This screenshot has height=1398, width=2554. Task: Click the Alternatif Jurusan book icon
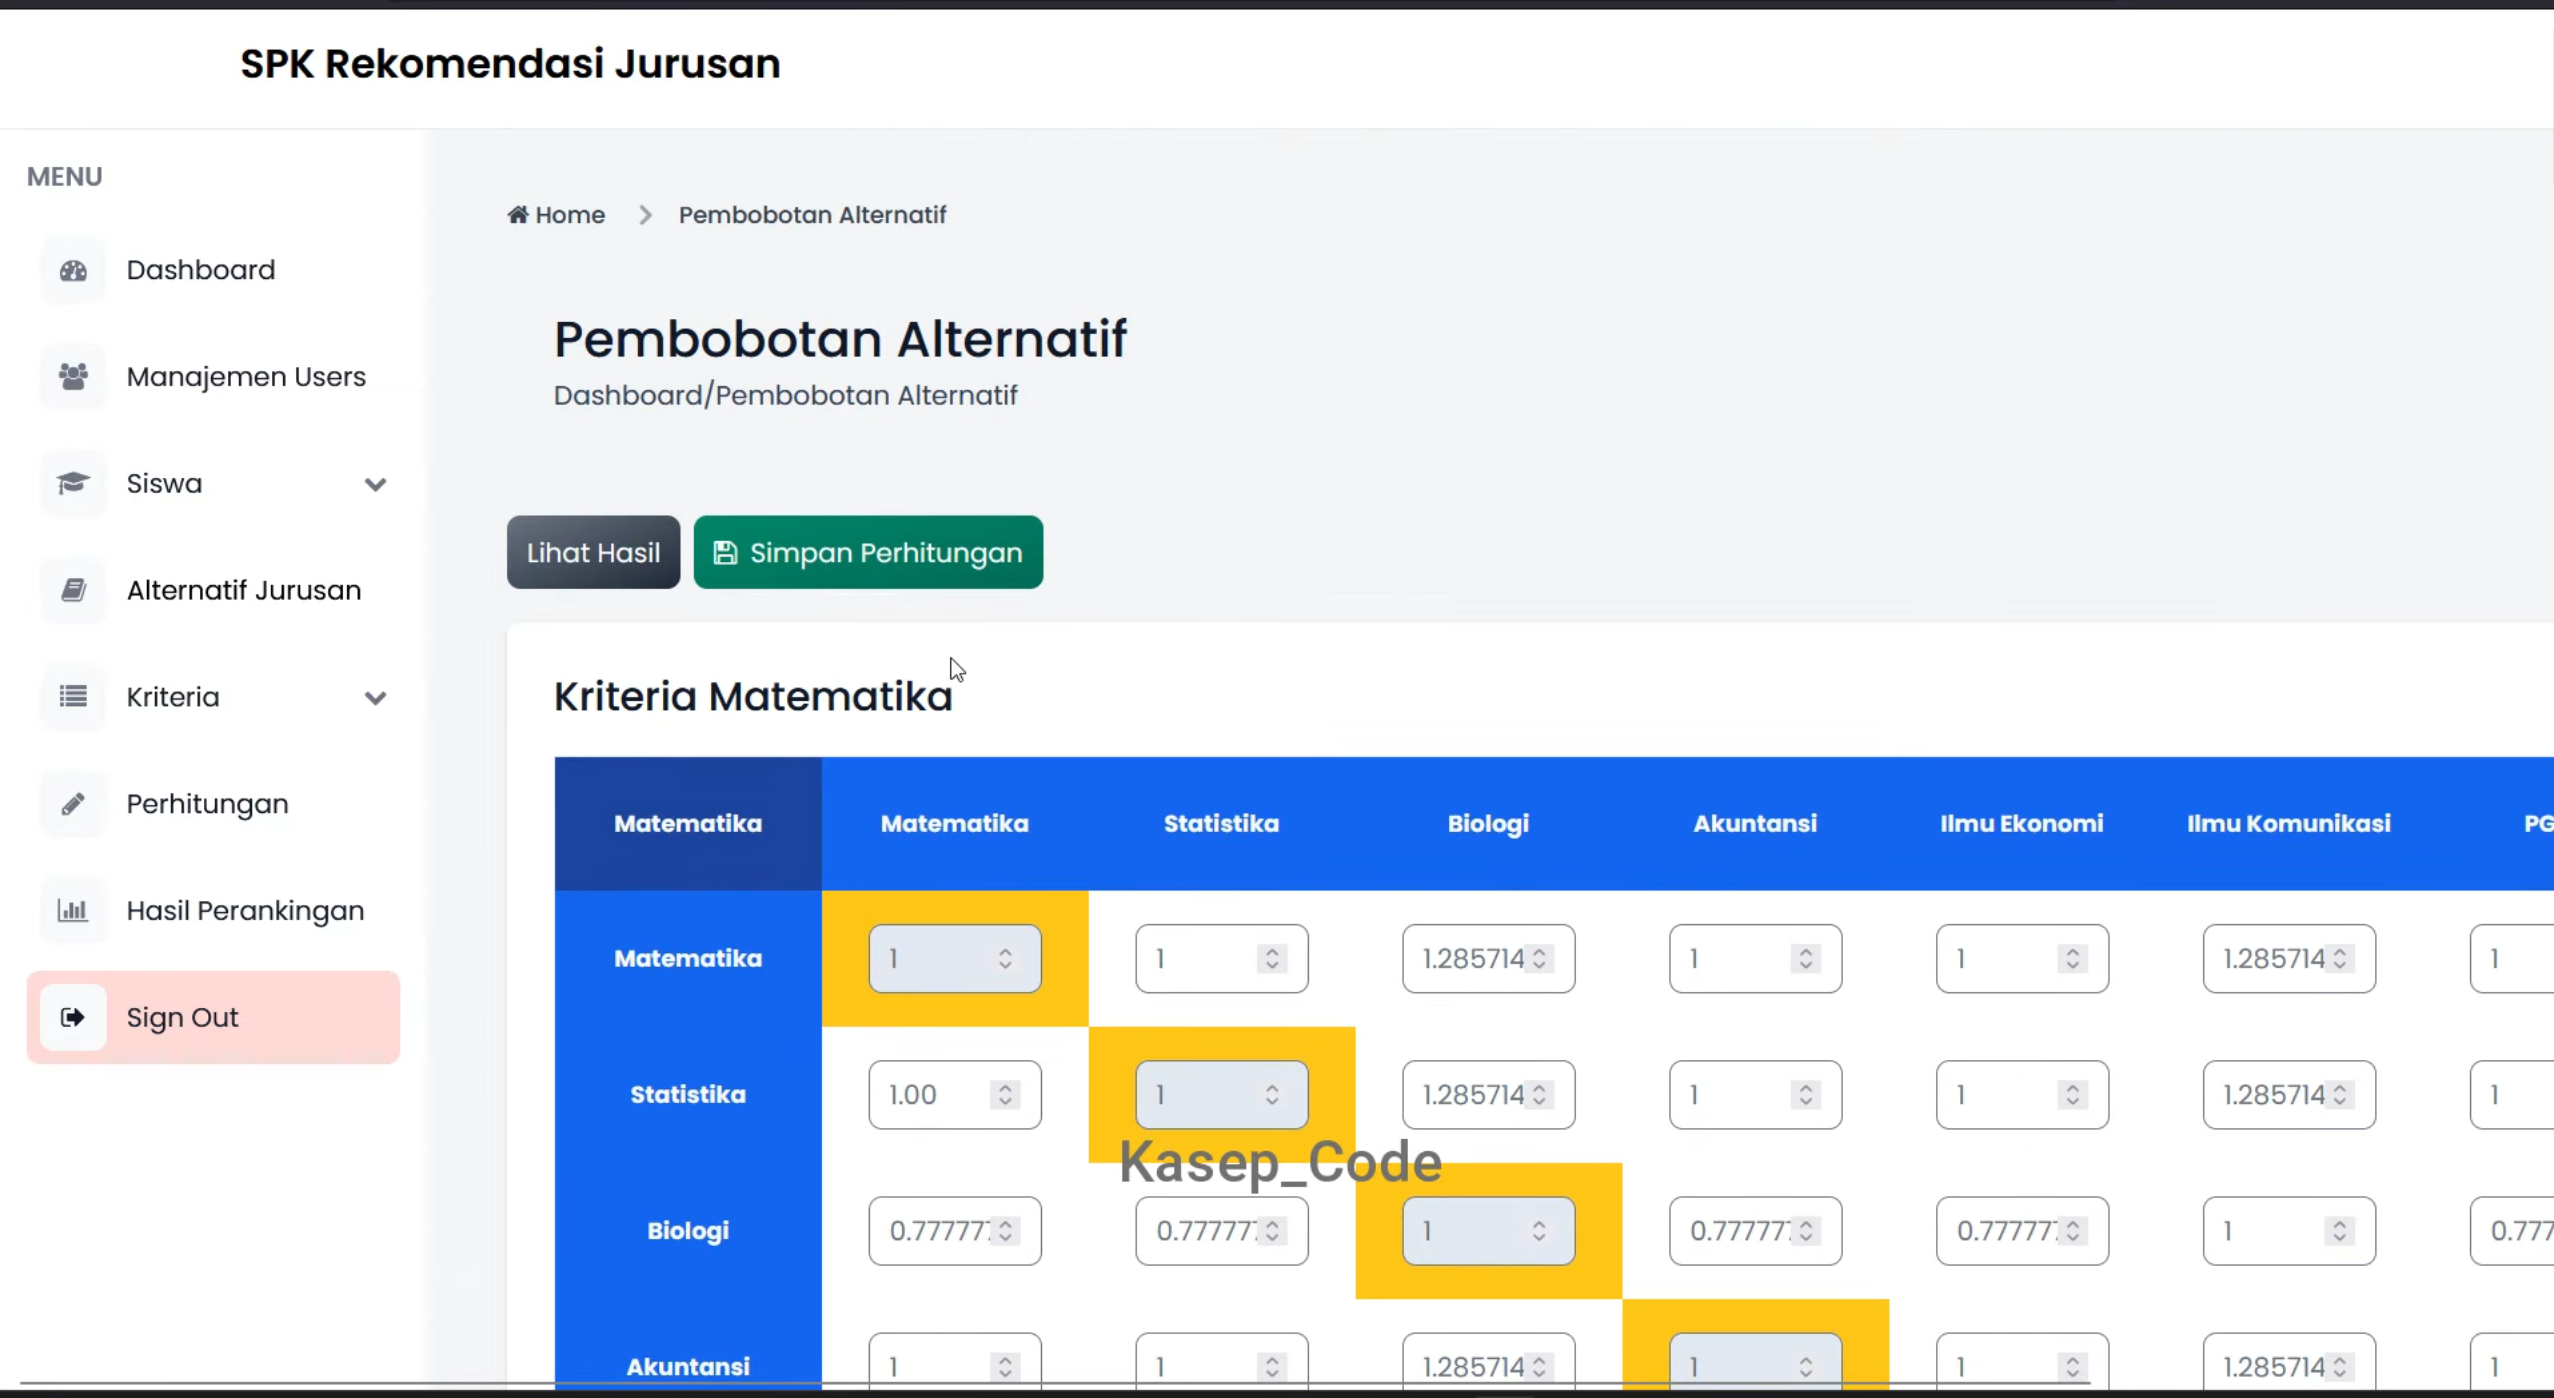pos(73,590)
